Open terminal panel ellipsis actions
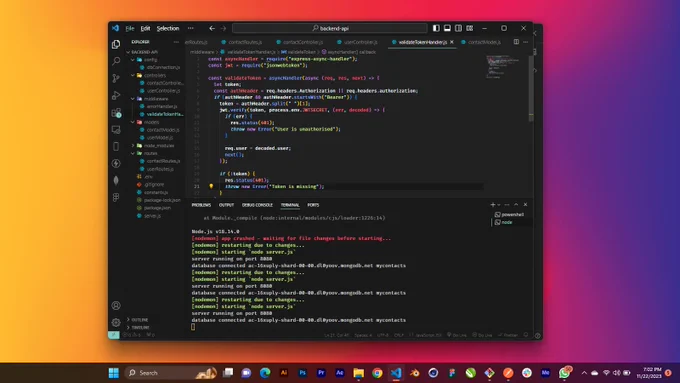 click(x=507, y=205)
